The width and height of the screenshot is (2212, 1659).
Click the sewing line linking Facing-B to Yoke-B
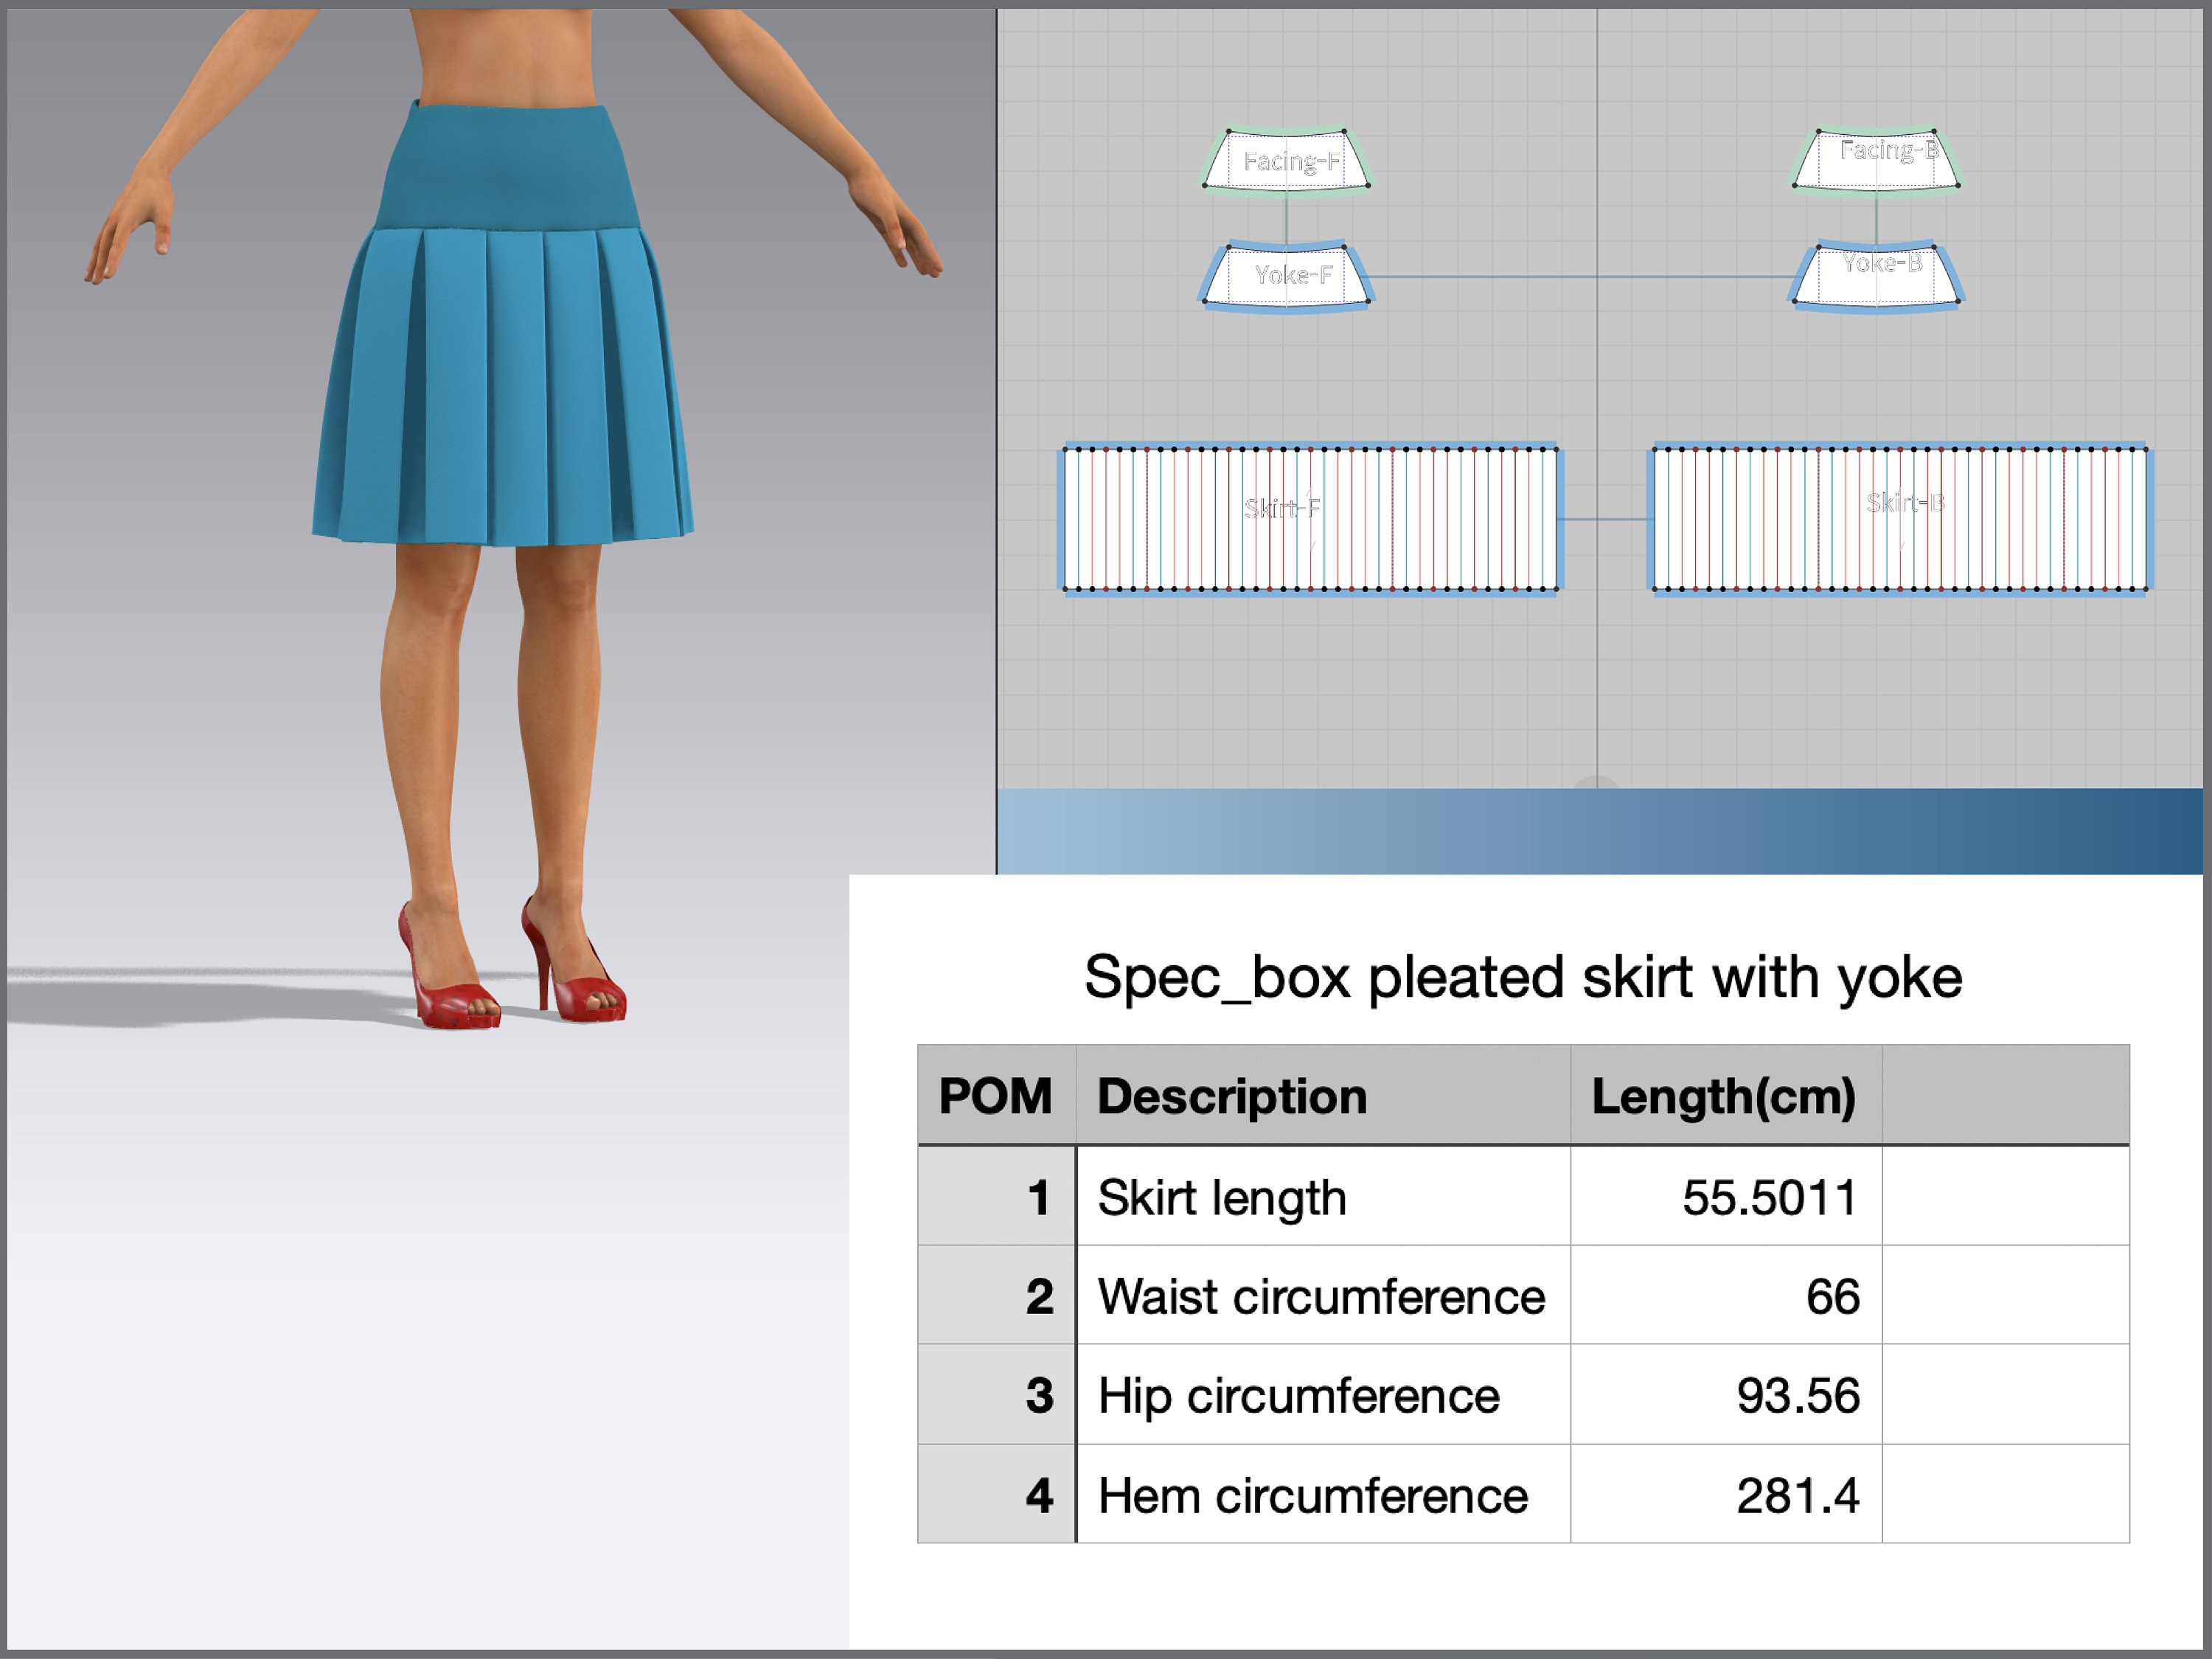1876,218
